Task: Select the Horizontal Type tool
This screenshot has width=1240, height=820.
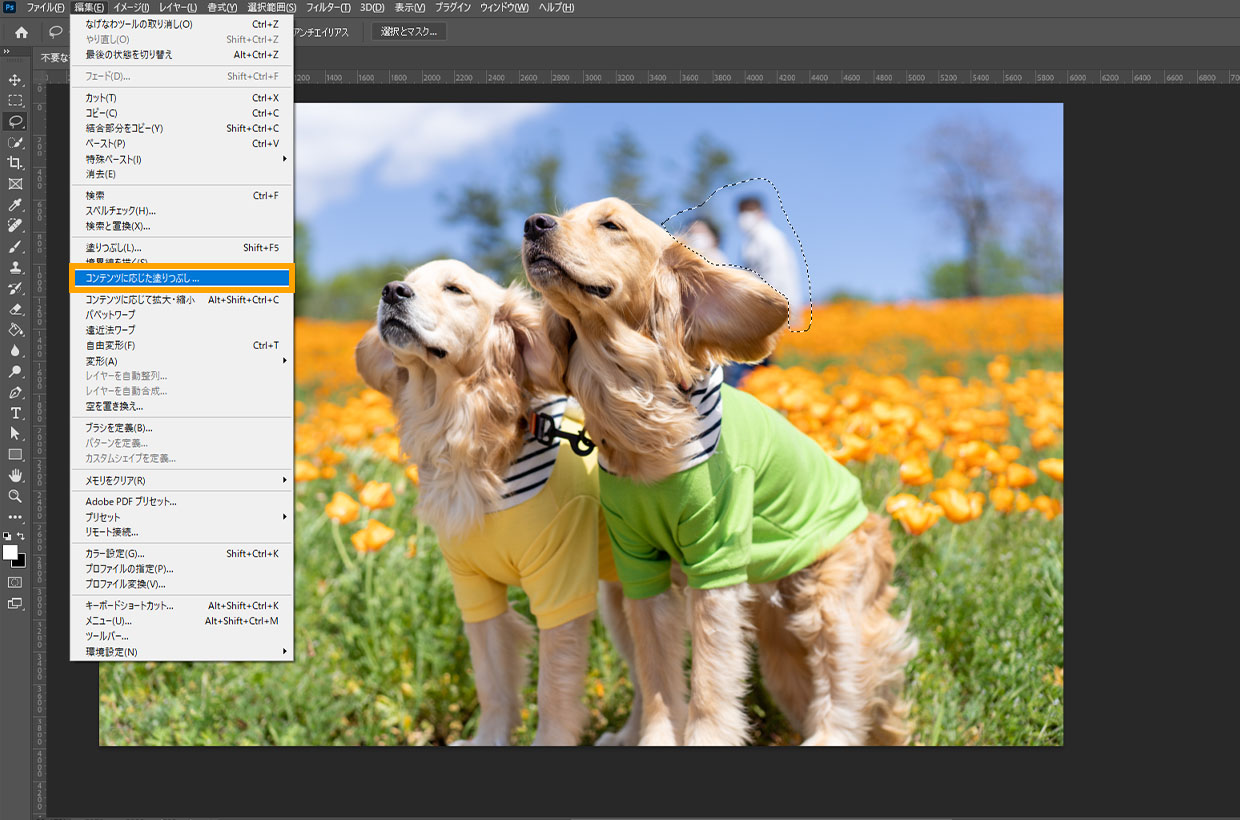Action: (15, 413)
